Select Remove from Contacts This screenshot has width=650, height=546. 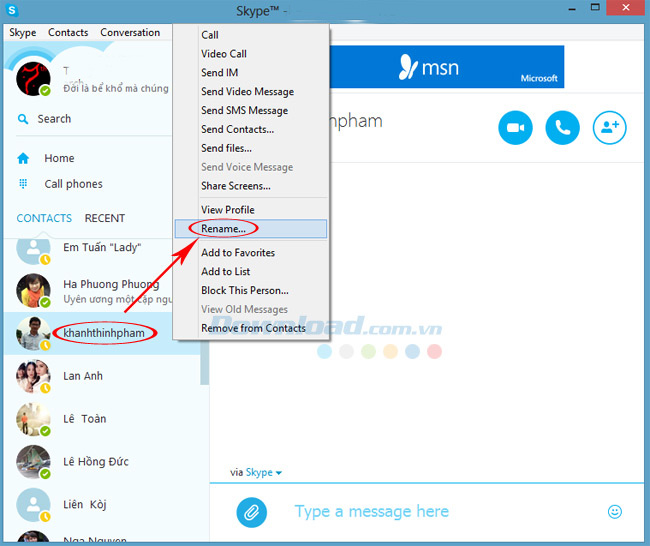(251, 328)
